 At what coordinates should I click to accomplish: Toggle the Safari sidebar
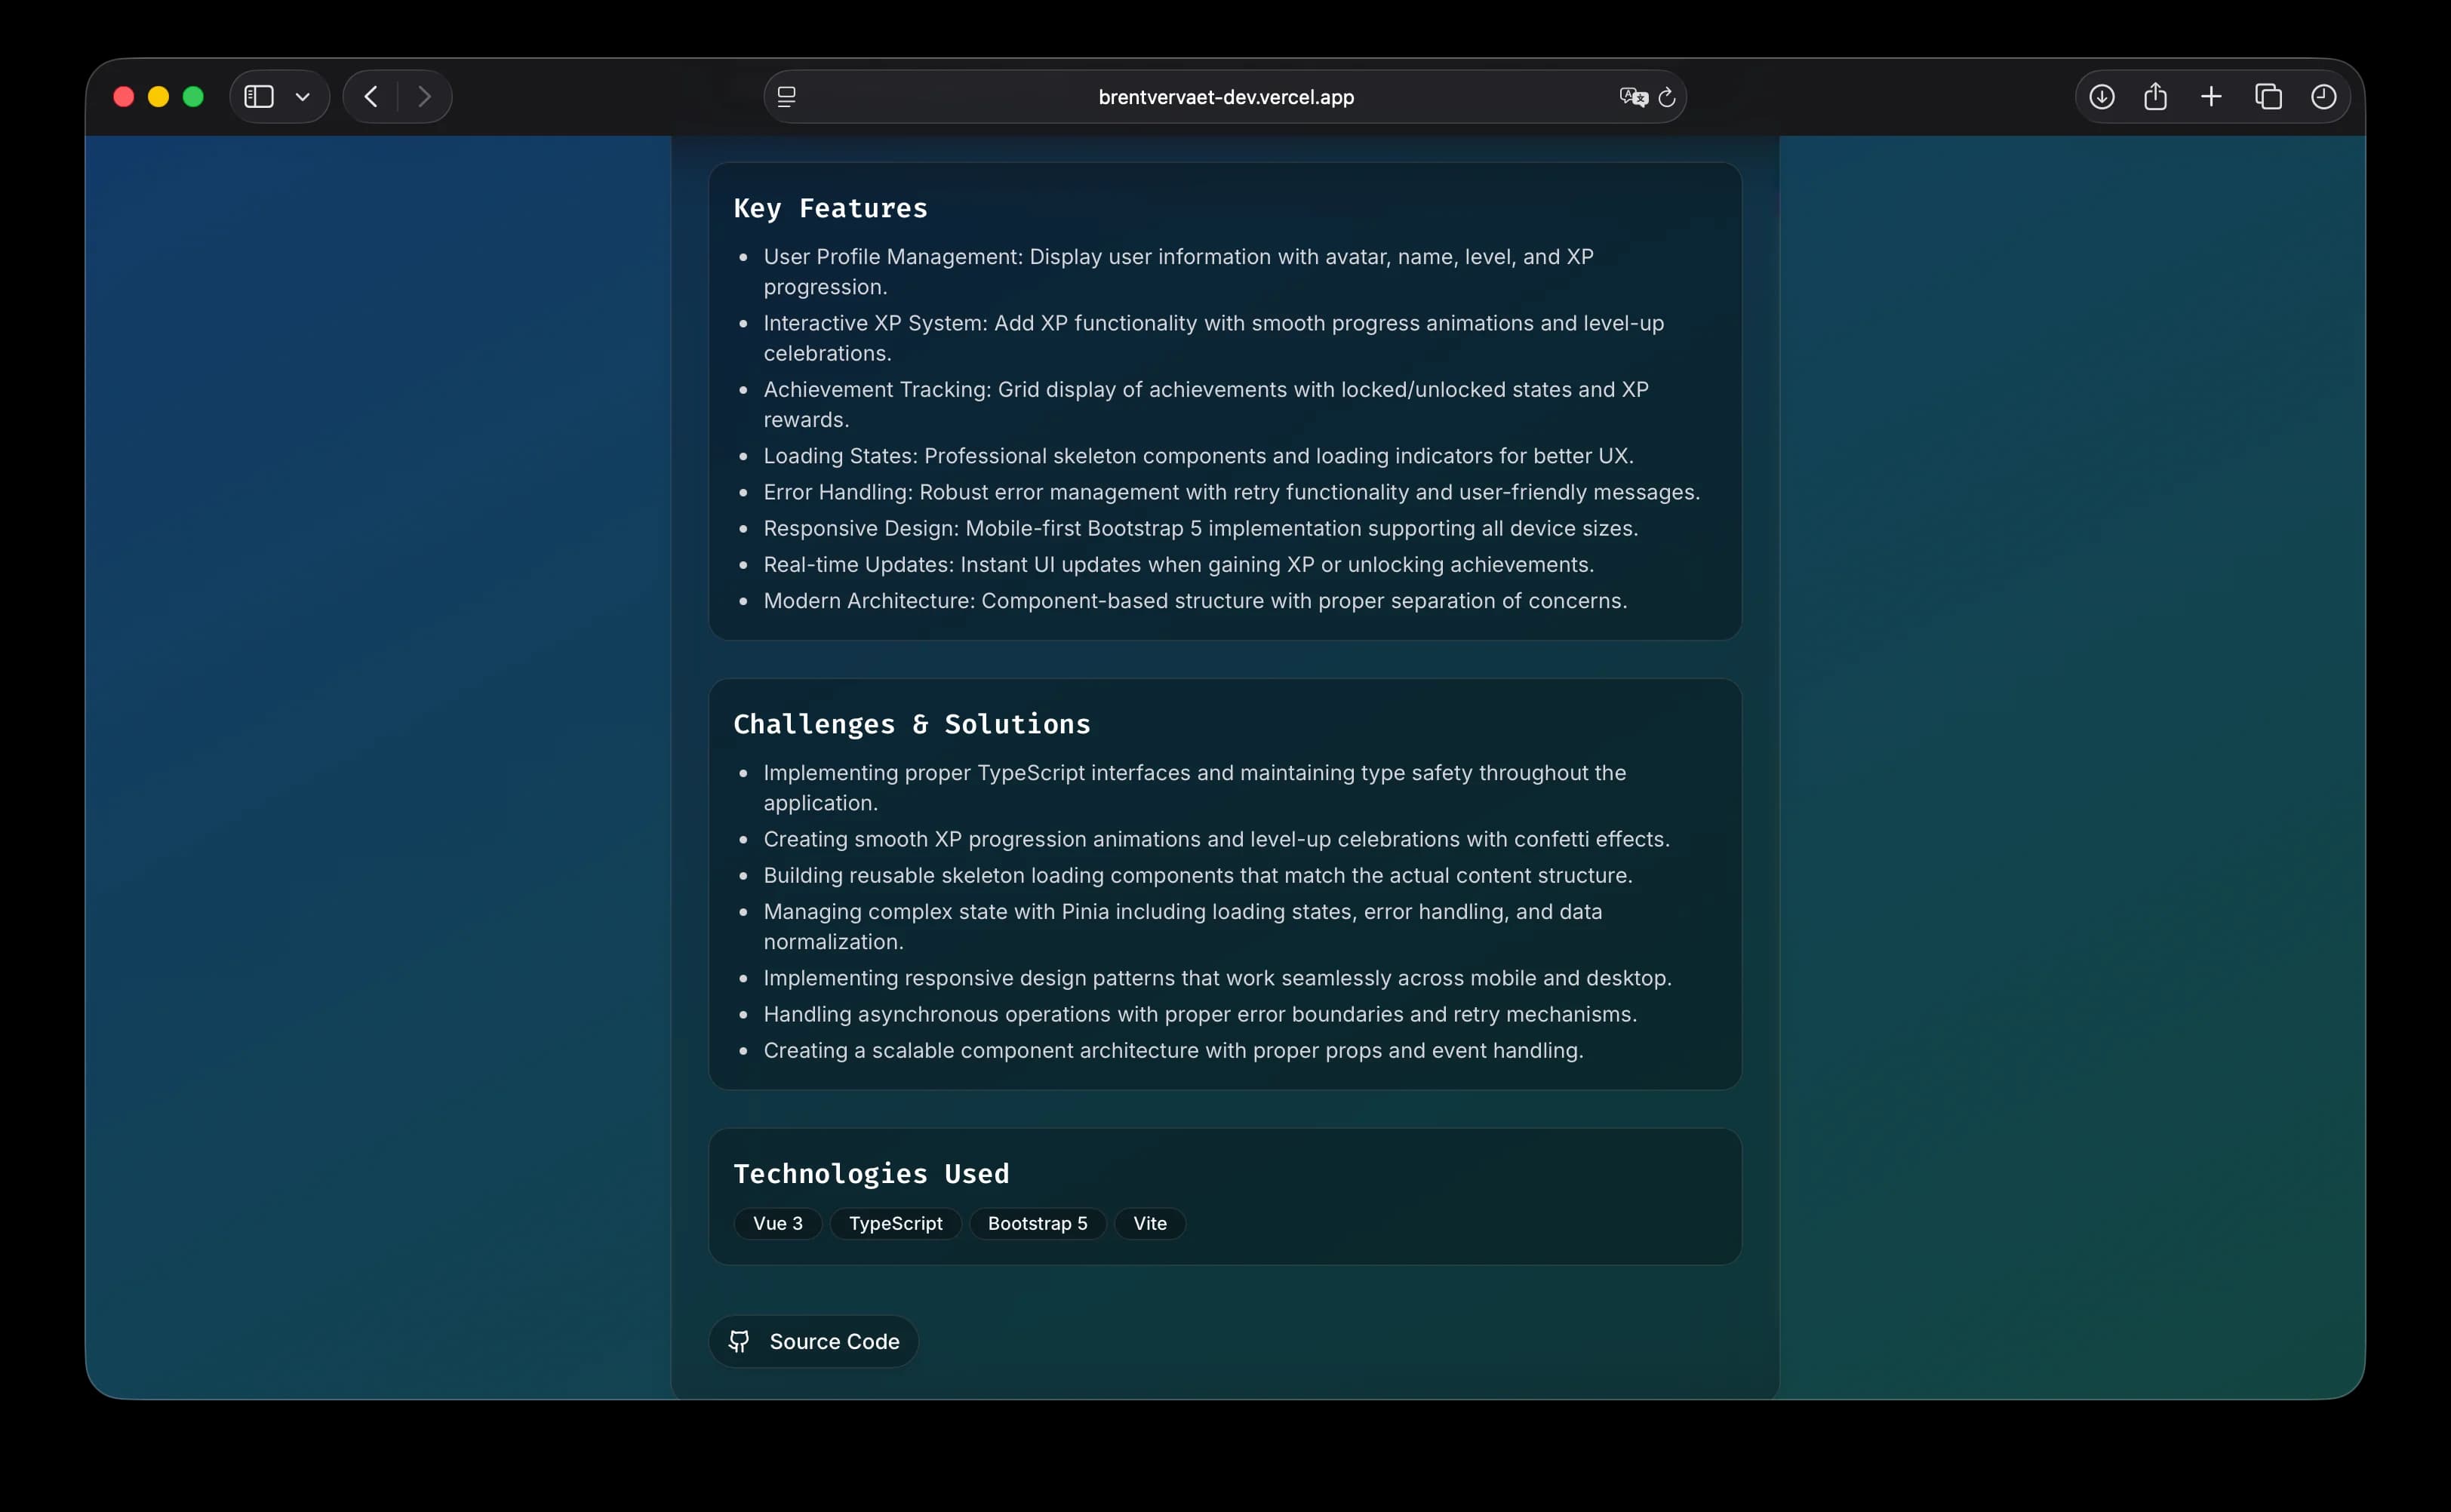258,96
